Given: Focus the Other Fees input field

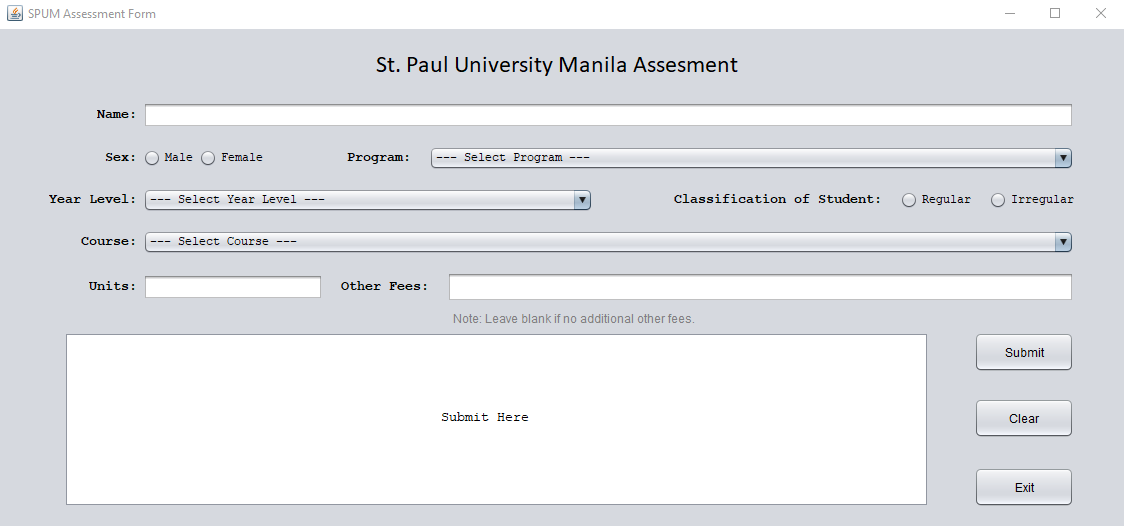Looking at the screenshot, I should (760, 287).
